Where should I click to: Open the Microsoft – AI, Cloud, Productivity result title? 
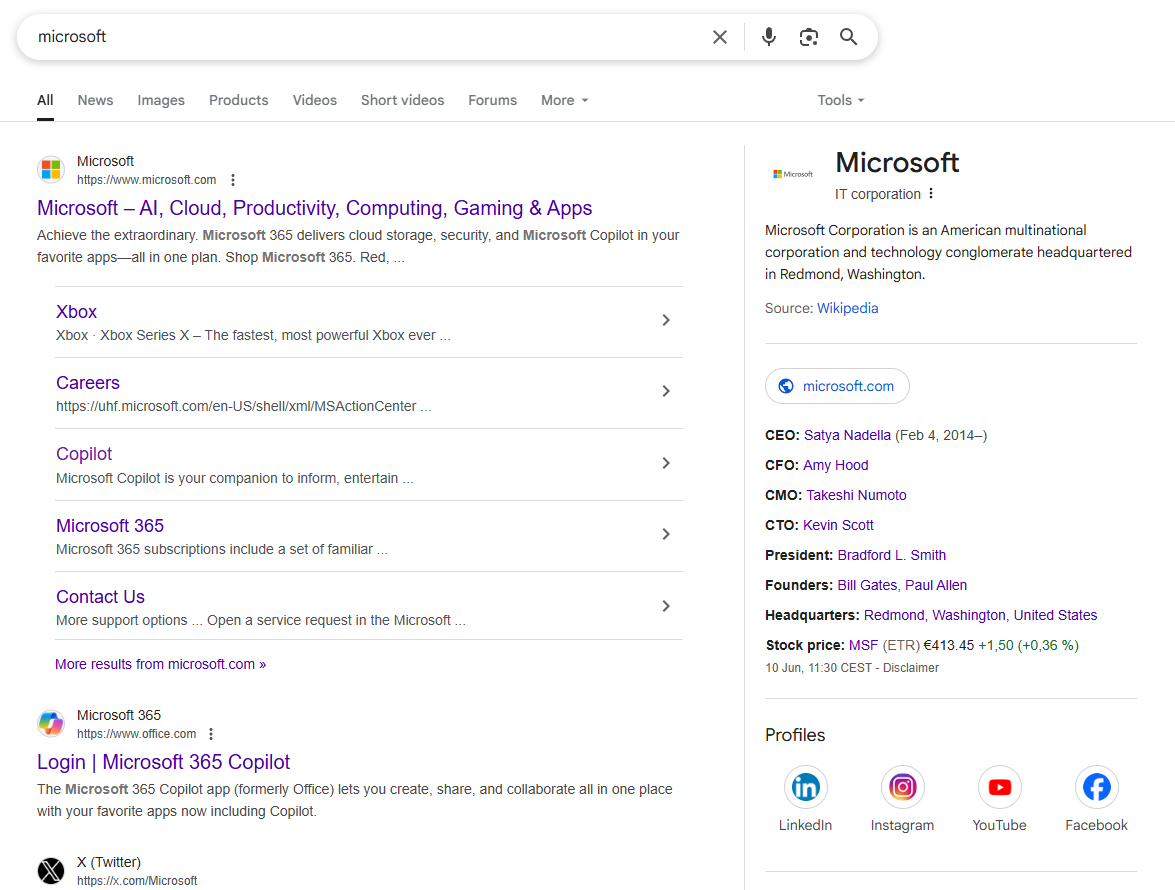(x=315, y=208)
